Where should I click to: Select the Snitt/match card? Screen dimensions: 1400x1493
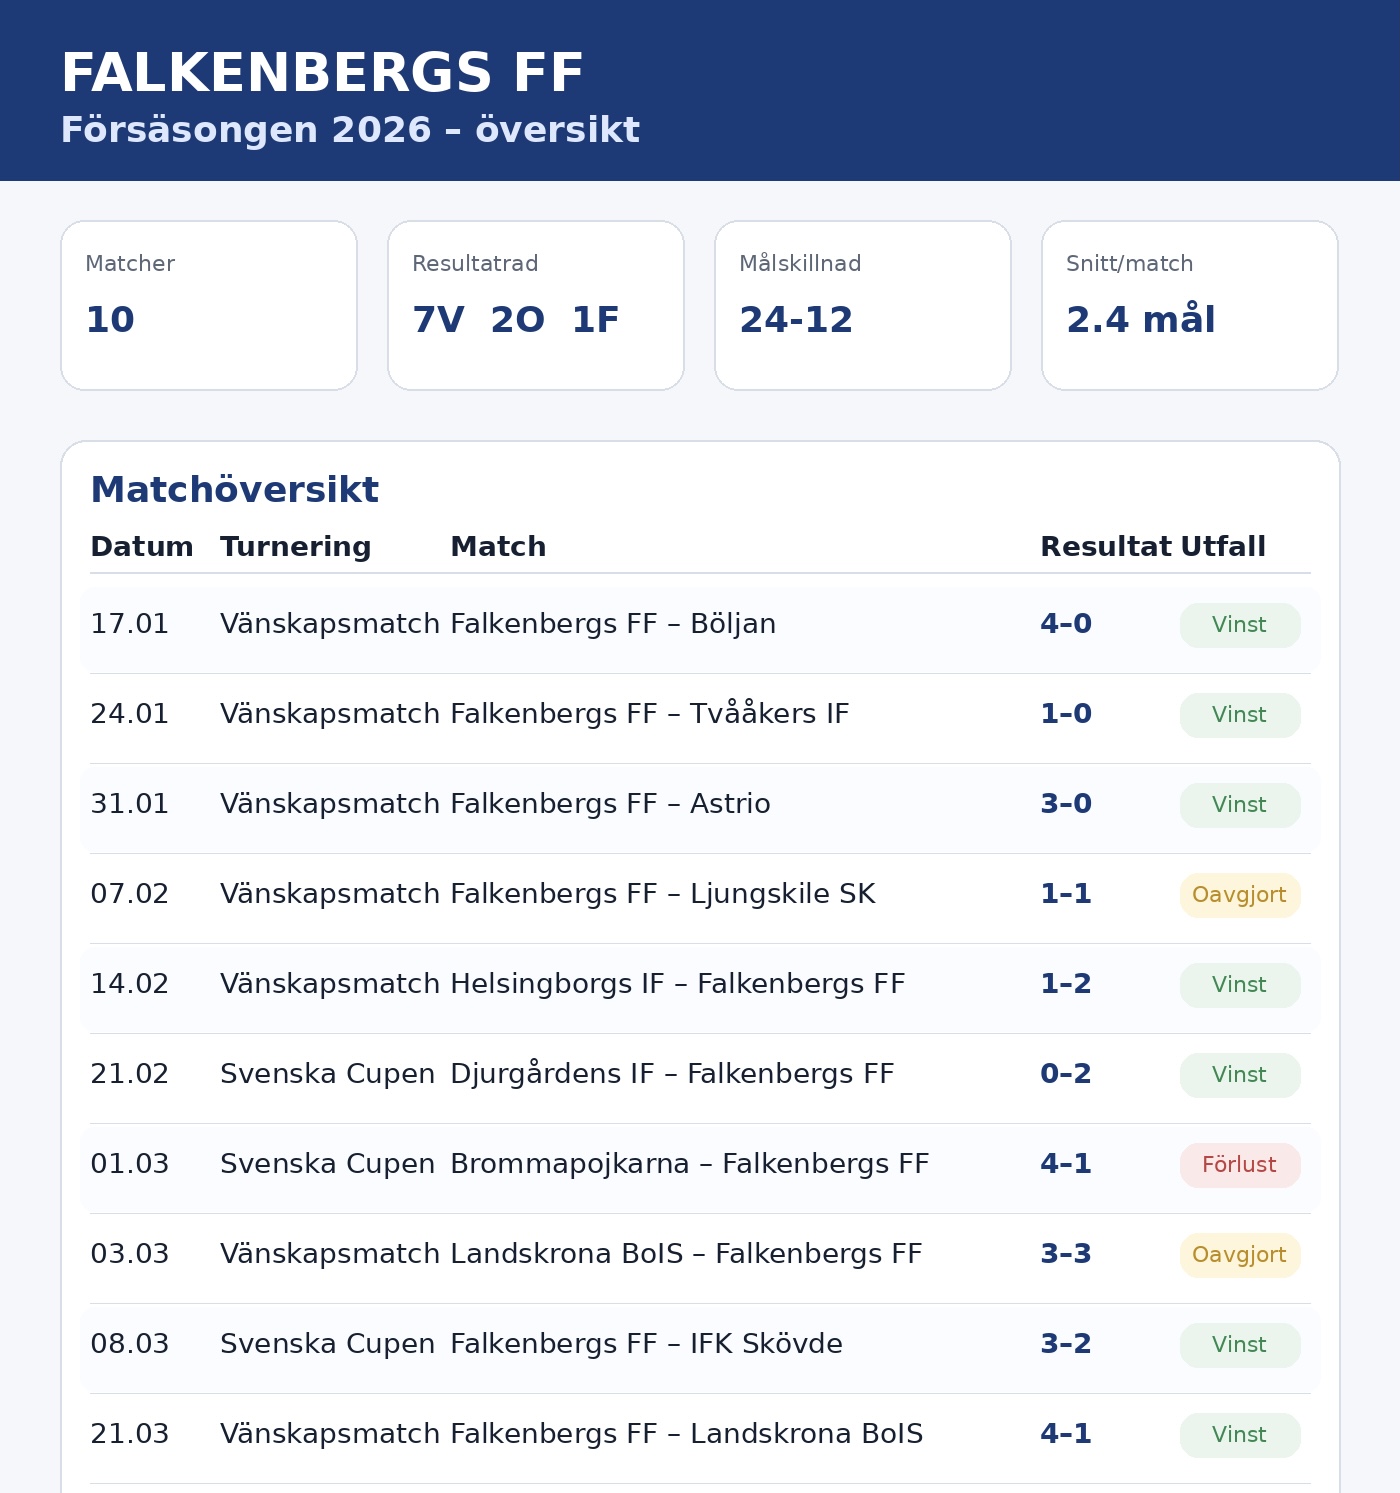click(1190, 305)
